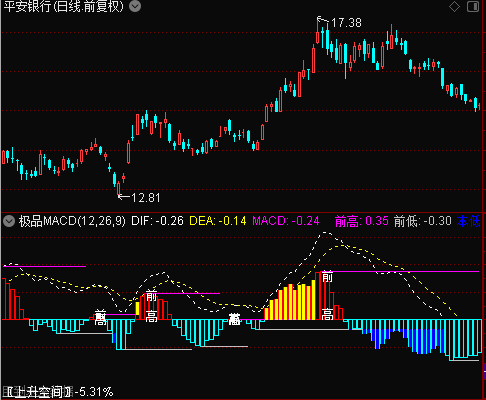Click the DIF: -0.26 value
The image size is (486, 400).
pyautogui.click(x=157, y=221)
